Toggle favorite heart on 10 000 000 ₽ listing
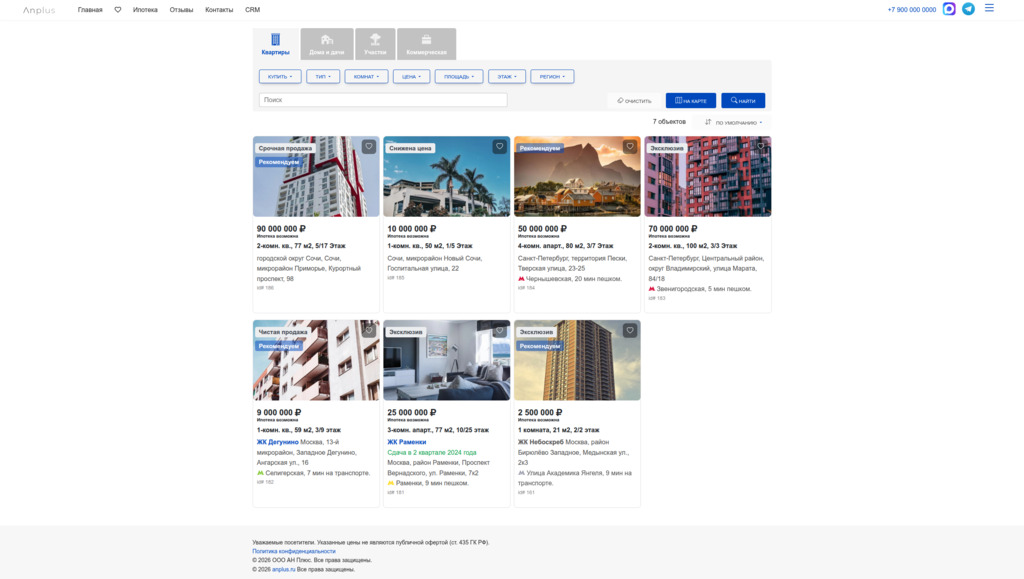Image resolution: width=1024 pixels, height=579 pixels. pos(499,147)
